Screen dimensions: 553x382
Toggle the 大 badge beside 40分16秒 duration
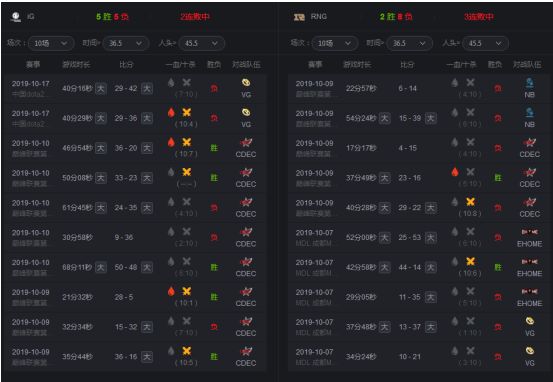click(101, 89)
